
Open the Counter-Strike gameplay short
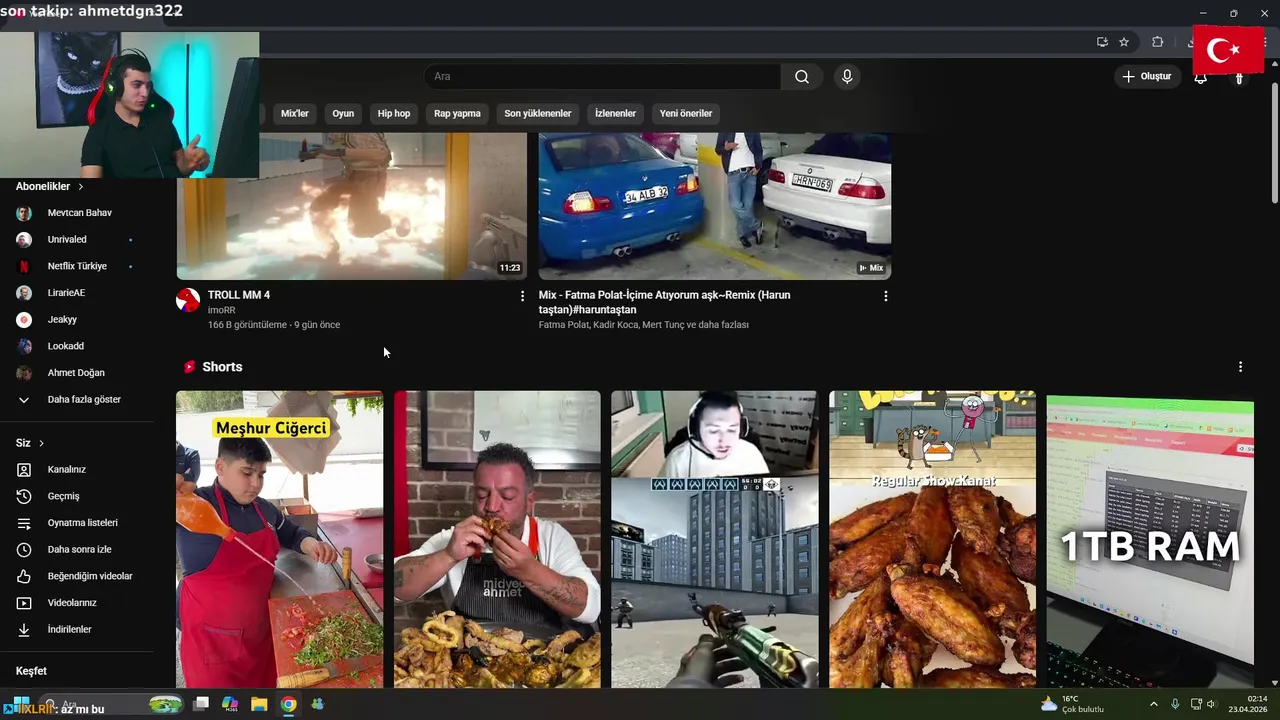tap(714, 539)
